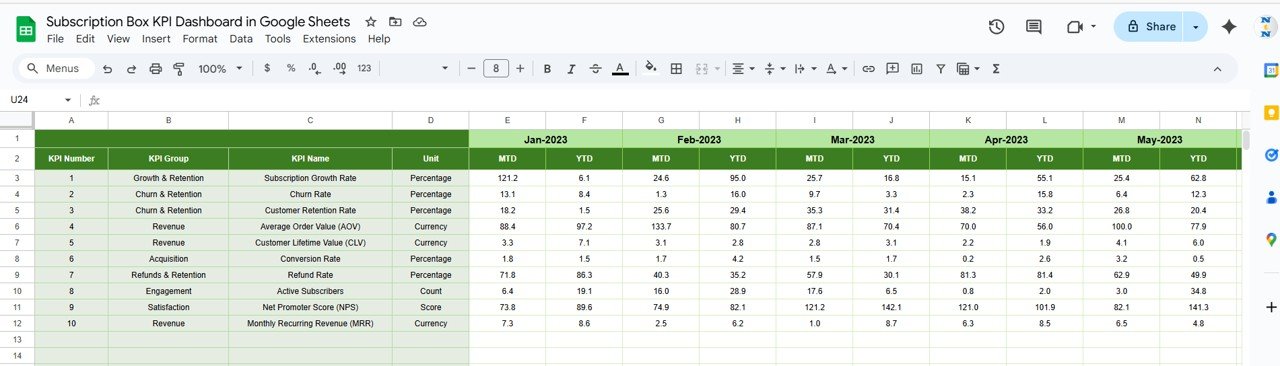
Task: Click the Share button
Action: point(1150,27)
